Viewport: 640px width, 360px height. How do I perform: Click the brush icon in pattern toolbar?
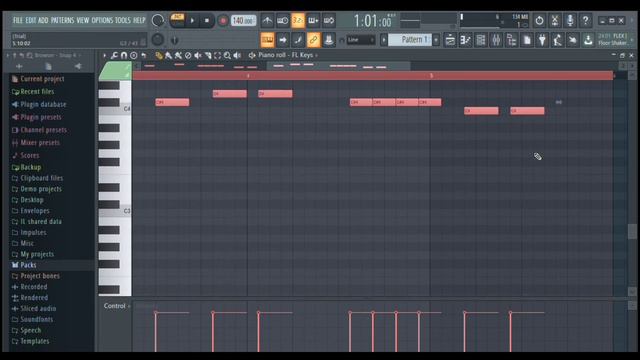pyautogui.click(x=298, y=40)
